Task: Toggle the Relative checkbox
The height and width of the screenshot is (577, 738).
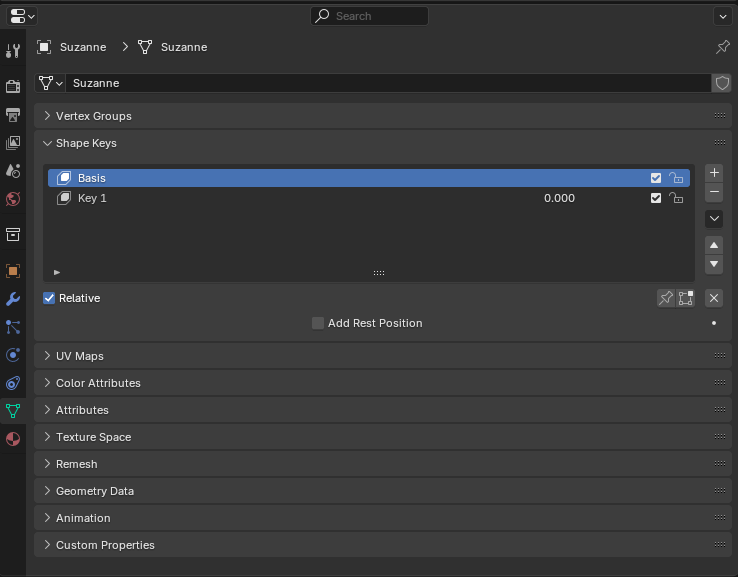Action: point(49,298)
